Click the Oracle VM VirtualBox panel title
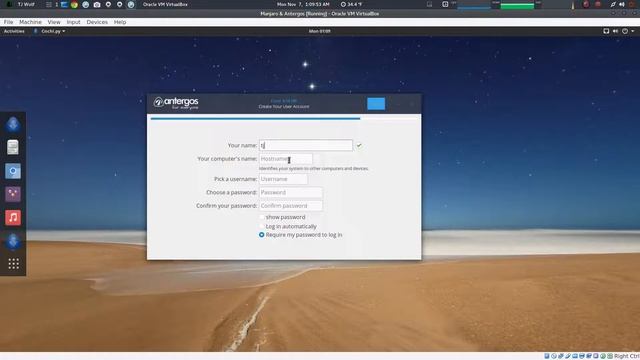The width and height of the screenshot is (640, 360). pos(165,4)
